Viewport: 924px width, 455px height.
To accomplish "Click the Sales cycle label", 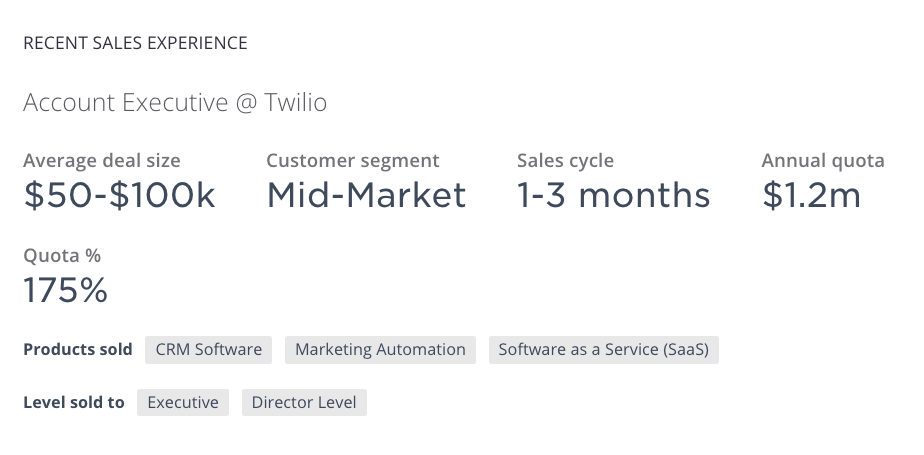I will point(566,160).
